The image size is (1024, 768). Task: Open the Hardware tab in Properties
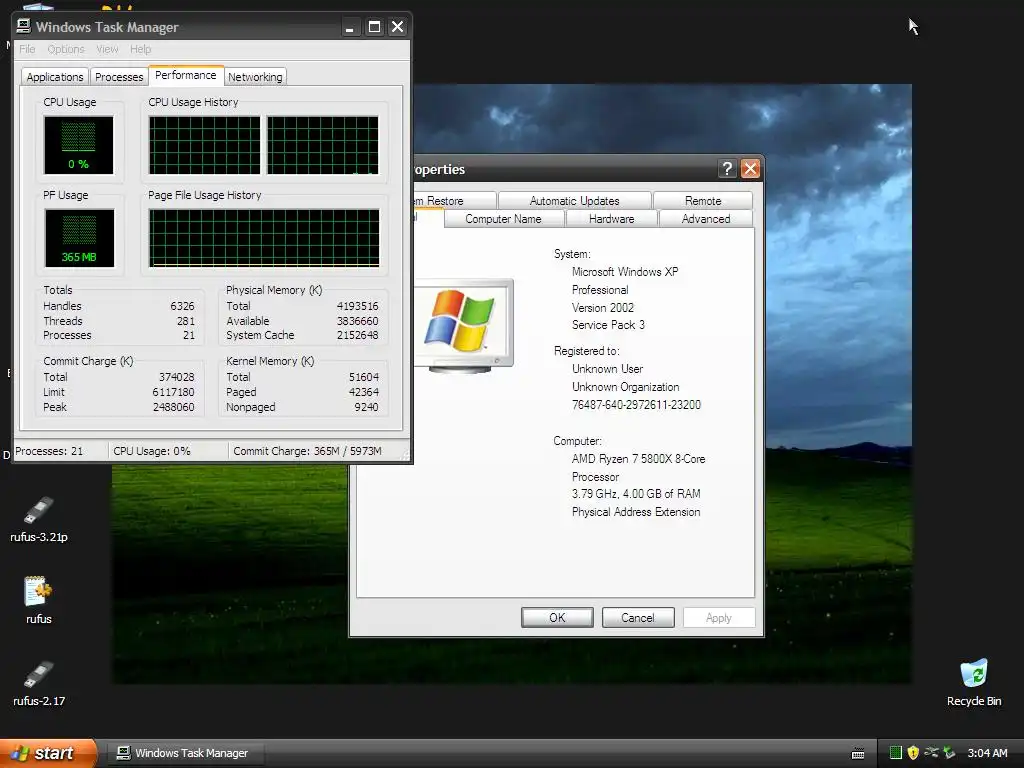click(x=611, y=219)
